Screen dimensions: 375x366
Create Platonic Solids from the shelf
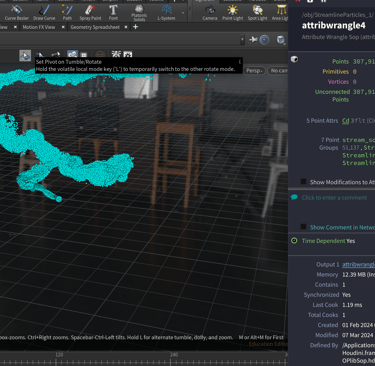(x=139, y=13)
